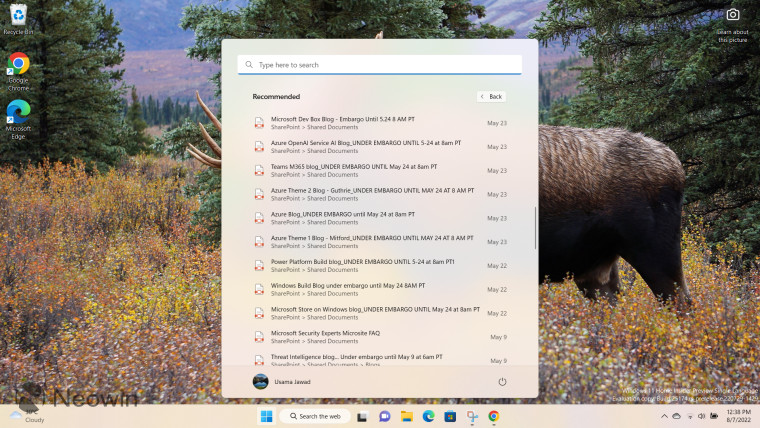Click the battery tray icon
760x428 pixels.
click(x=714, y=416)
